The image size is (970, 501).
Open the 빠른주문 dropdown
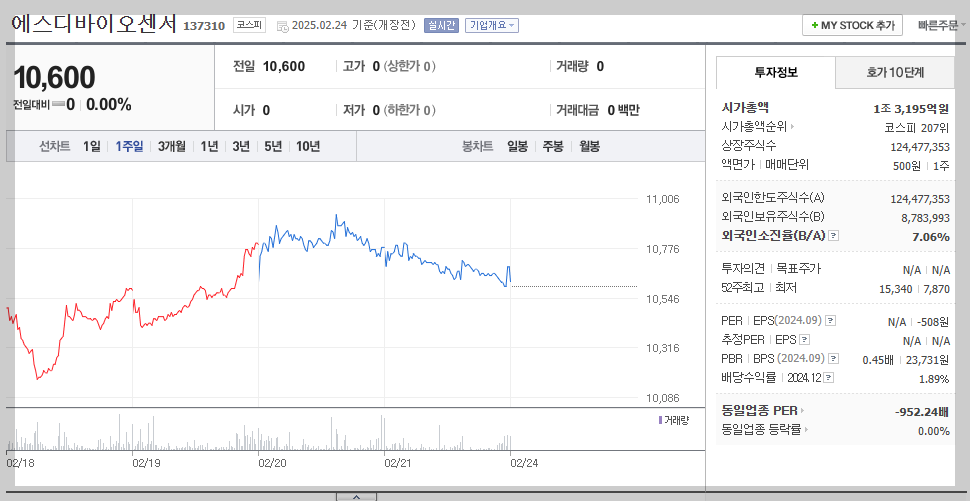pyautogui.click(x=942, y=25)
